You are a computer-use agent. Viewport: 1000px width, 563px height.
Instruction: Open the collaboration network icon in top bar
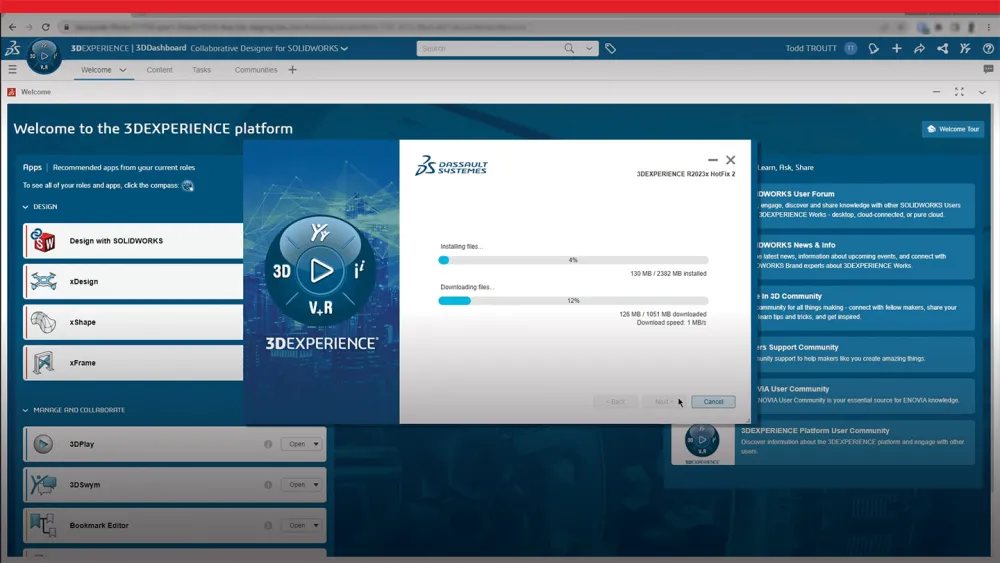(942, 48)
